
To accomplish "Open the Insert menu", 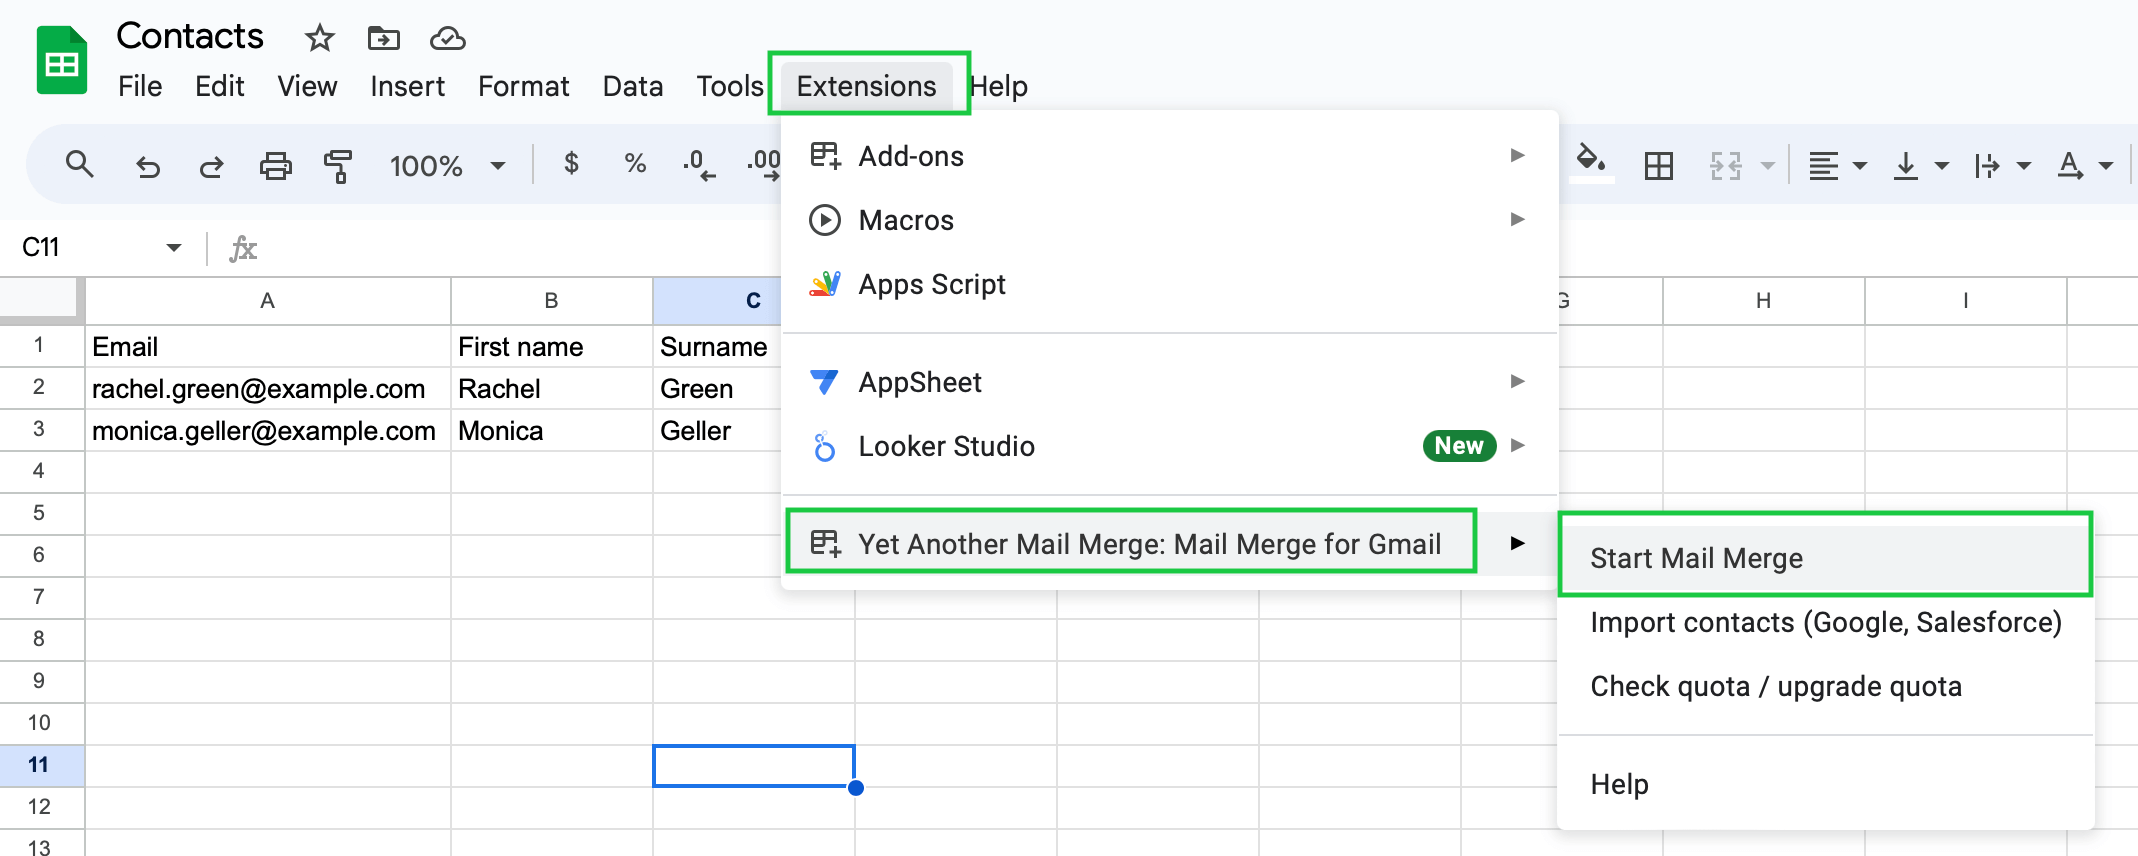I will click(x=407, y=86).
